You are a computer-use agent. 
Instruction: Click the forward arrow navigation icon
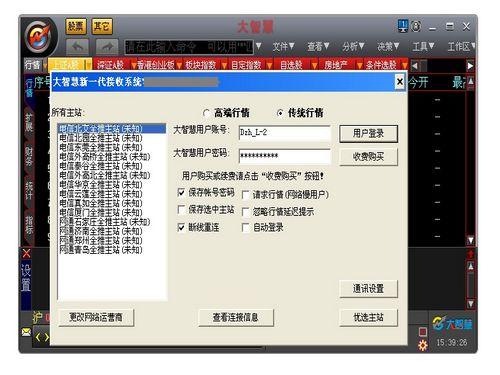107,47
